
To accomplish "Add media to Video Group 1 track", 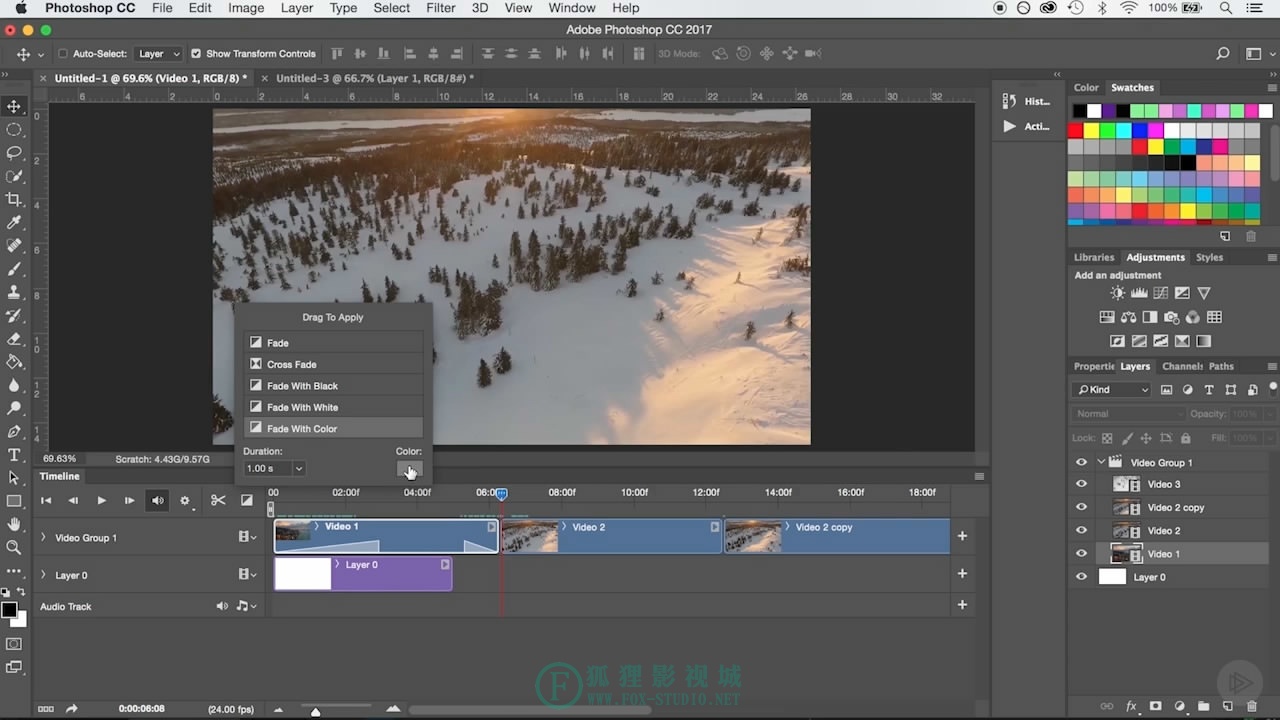I will point(962,536).
